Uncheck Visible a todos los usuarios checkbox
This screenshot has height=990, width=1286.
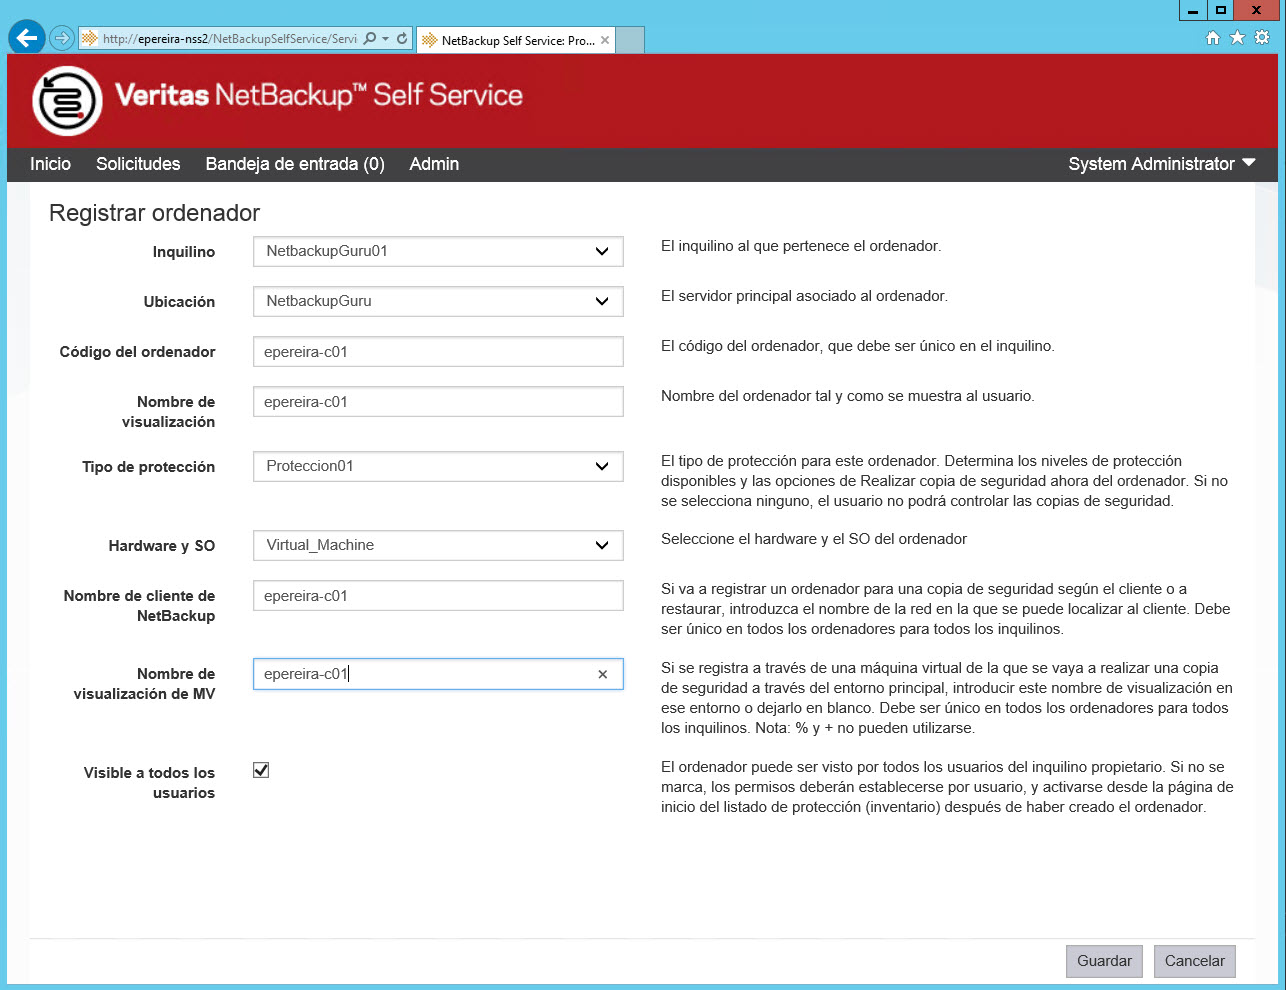pyautogui.click(x=261, y=770)
